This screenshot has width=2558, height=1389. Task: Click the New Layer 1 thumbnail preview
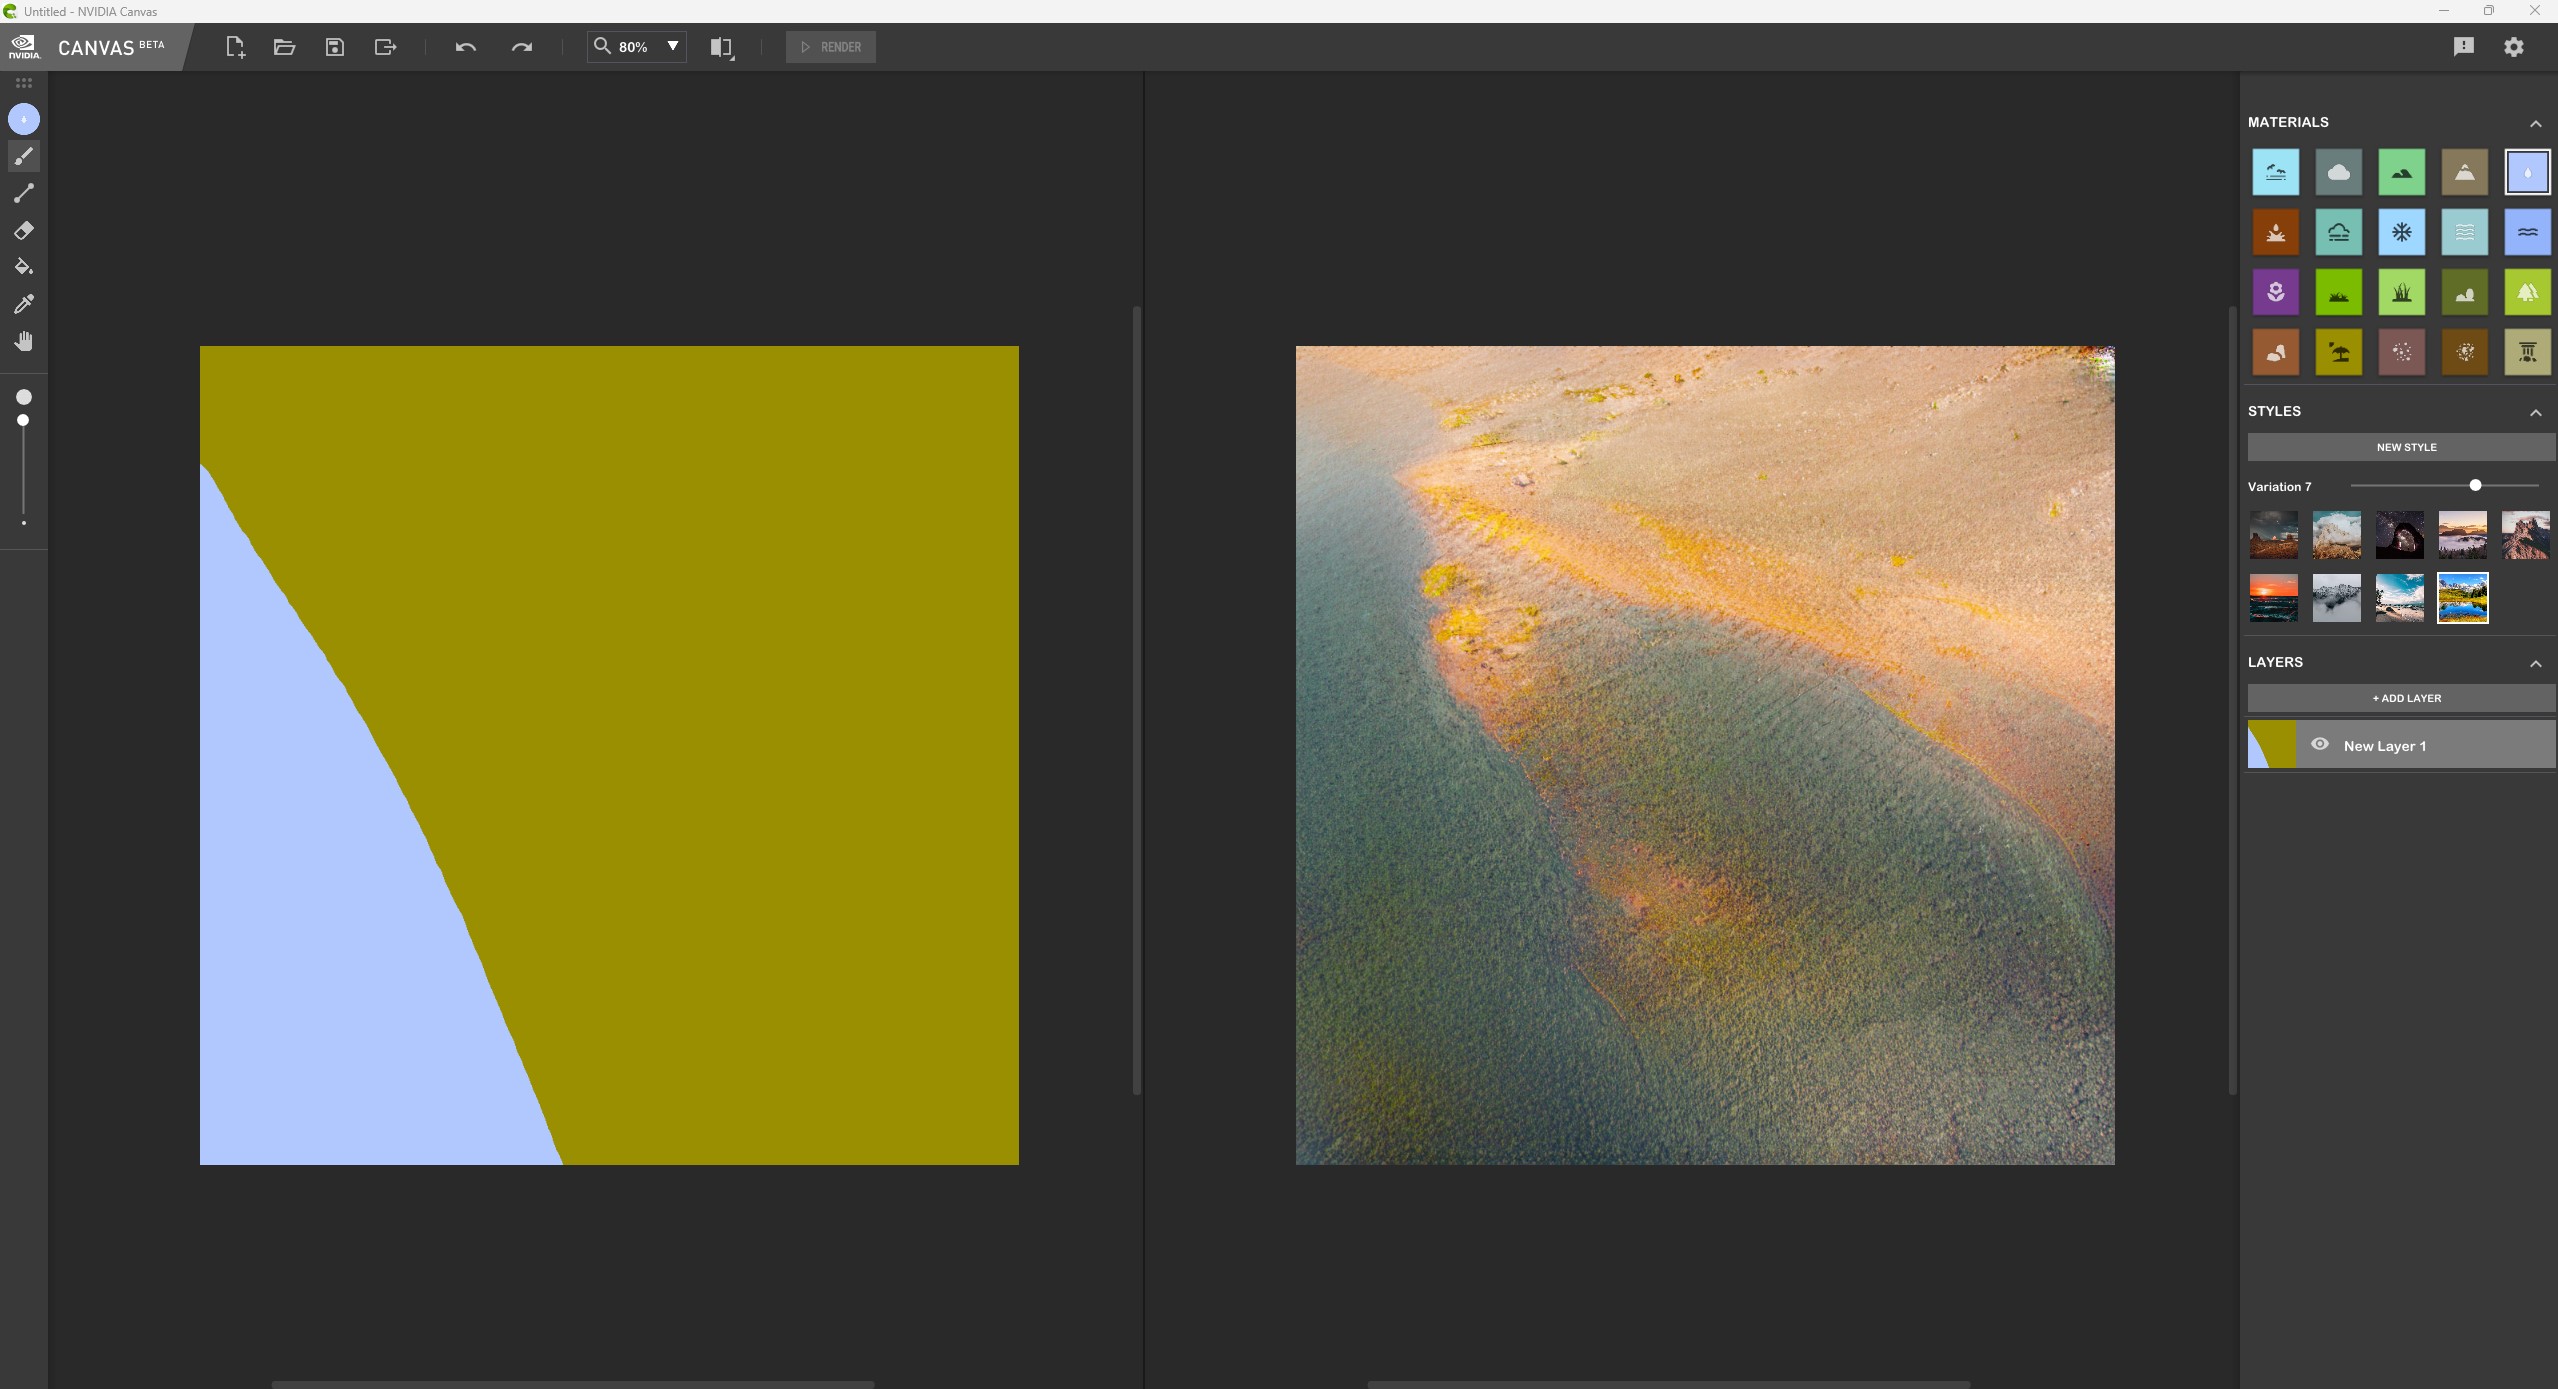2272,745
